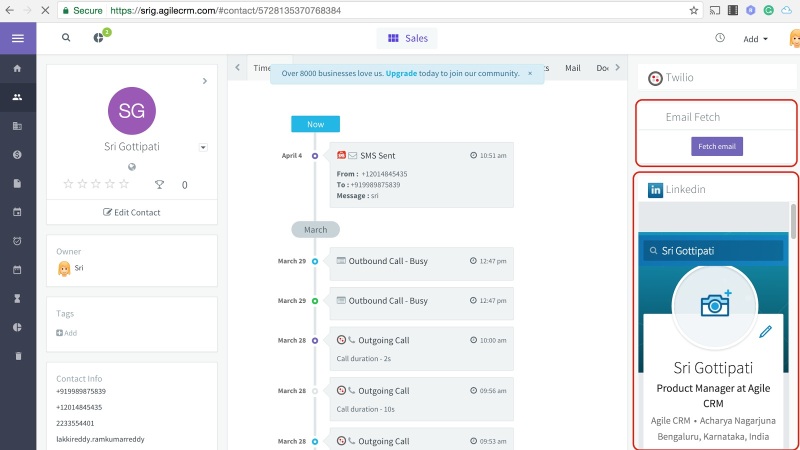Click the Upgrade link in banner
The height and width of the screenshot is (450, 800).
(x=401, y=73)
